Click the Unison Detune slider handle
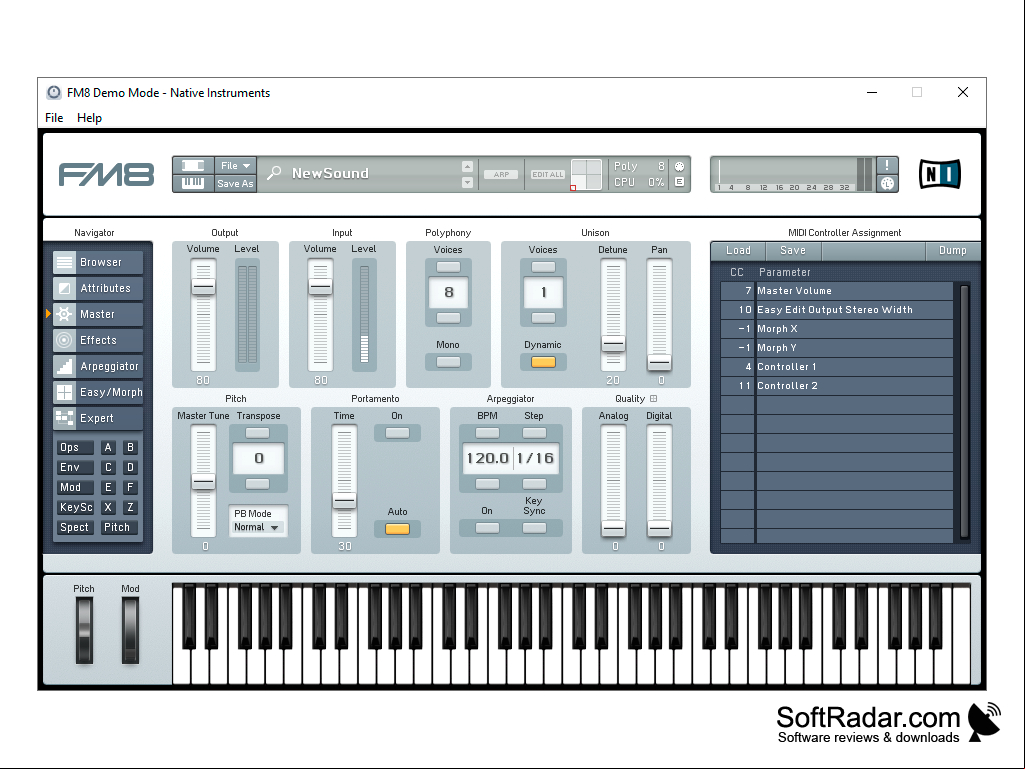This screenshot has width=1025, height=769. (x=613, y=343)
